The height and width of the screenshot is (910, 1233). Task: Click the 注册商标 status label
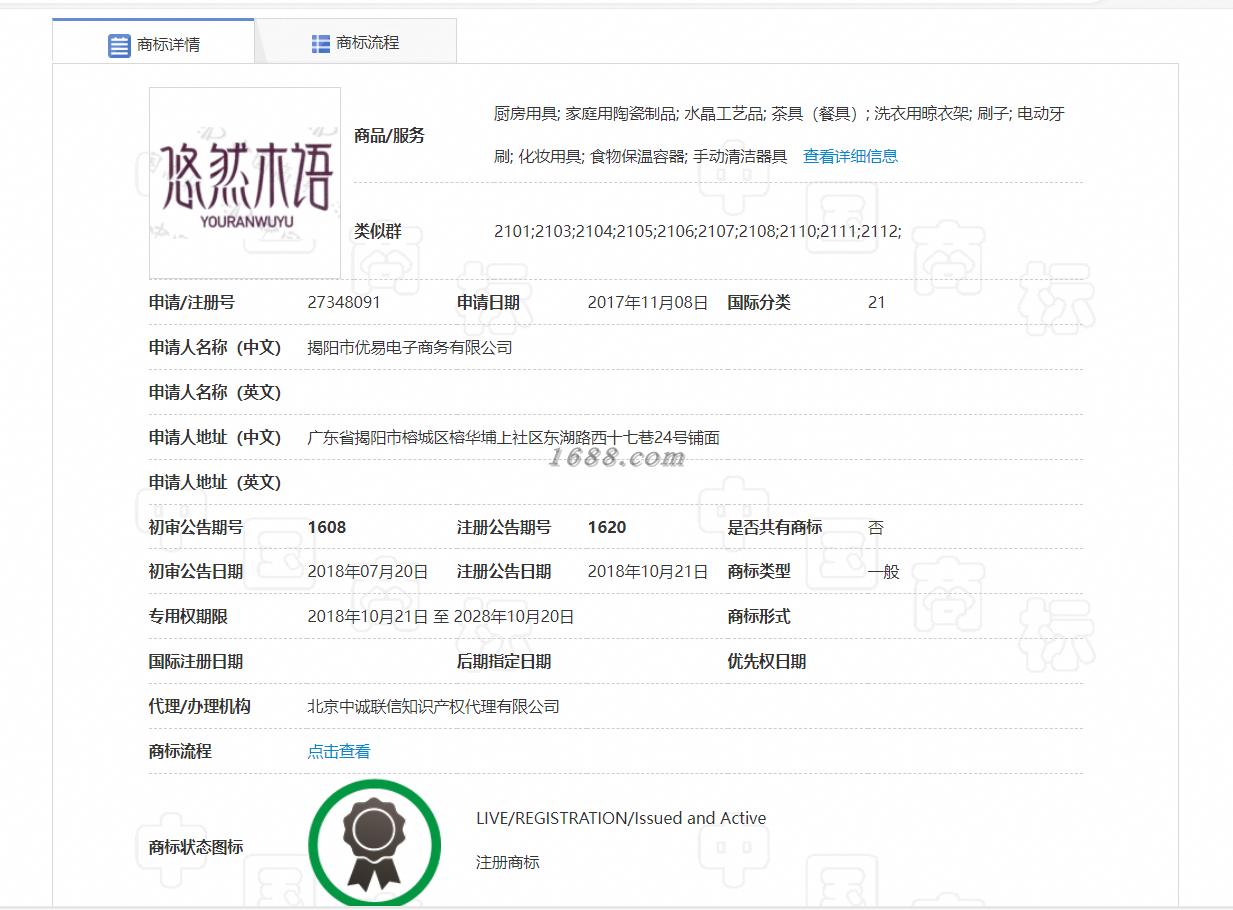pos(508,862)
